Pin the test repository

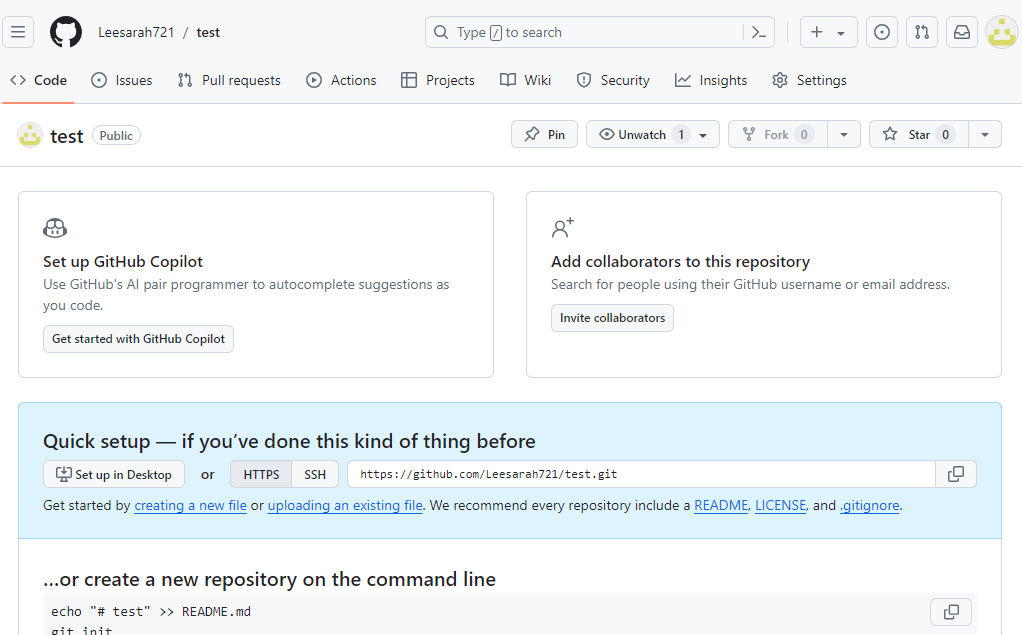tap(544, 134)
